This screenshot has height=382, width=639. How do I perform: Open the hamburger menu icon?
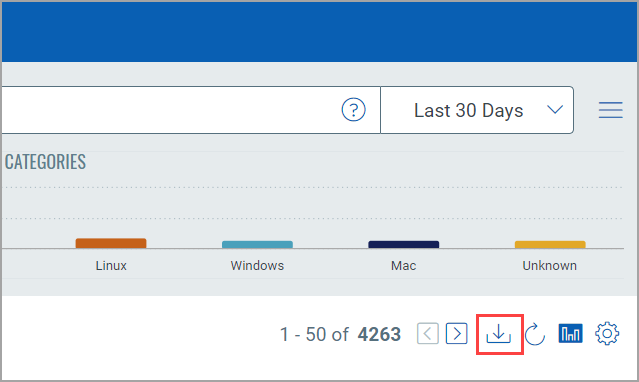coord(610,110)
